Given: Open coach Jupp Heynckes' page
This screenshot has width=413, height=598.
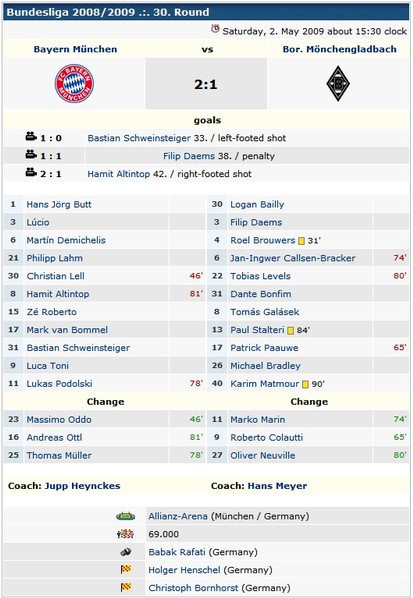Looking at the screenshot, I should point(82,486).
